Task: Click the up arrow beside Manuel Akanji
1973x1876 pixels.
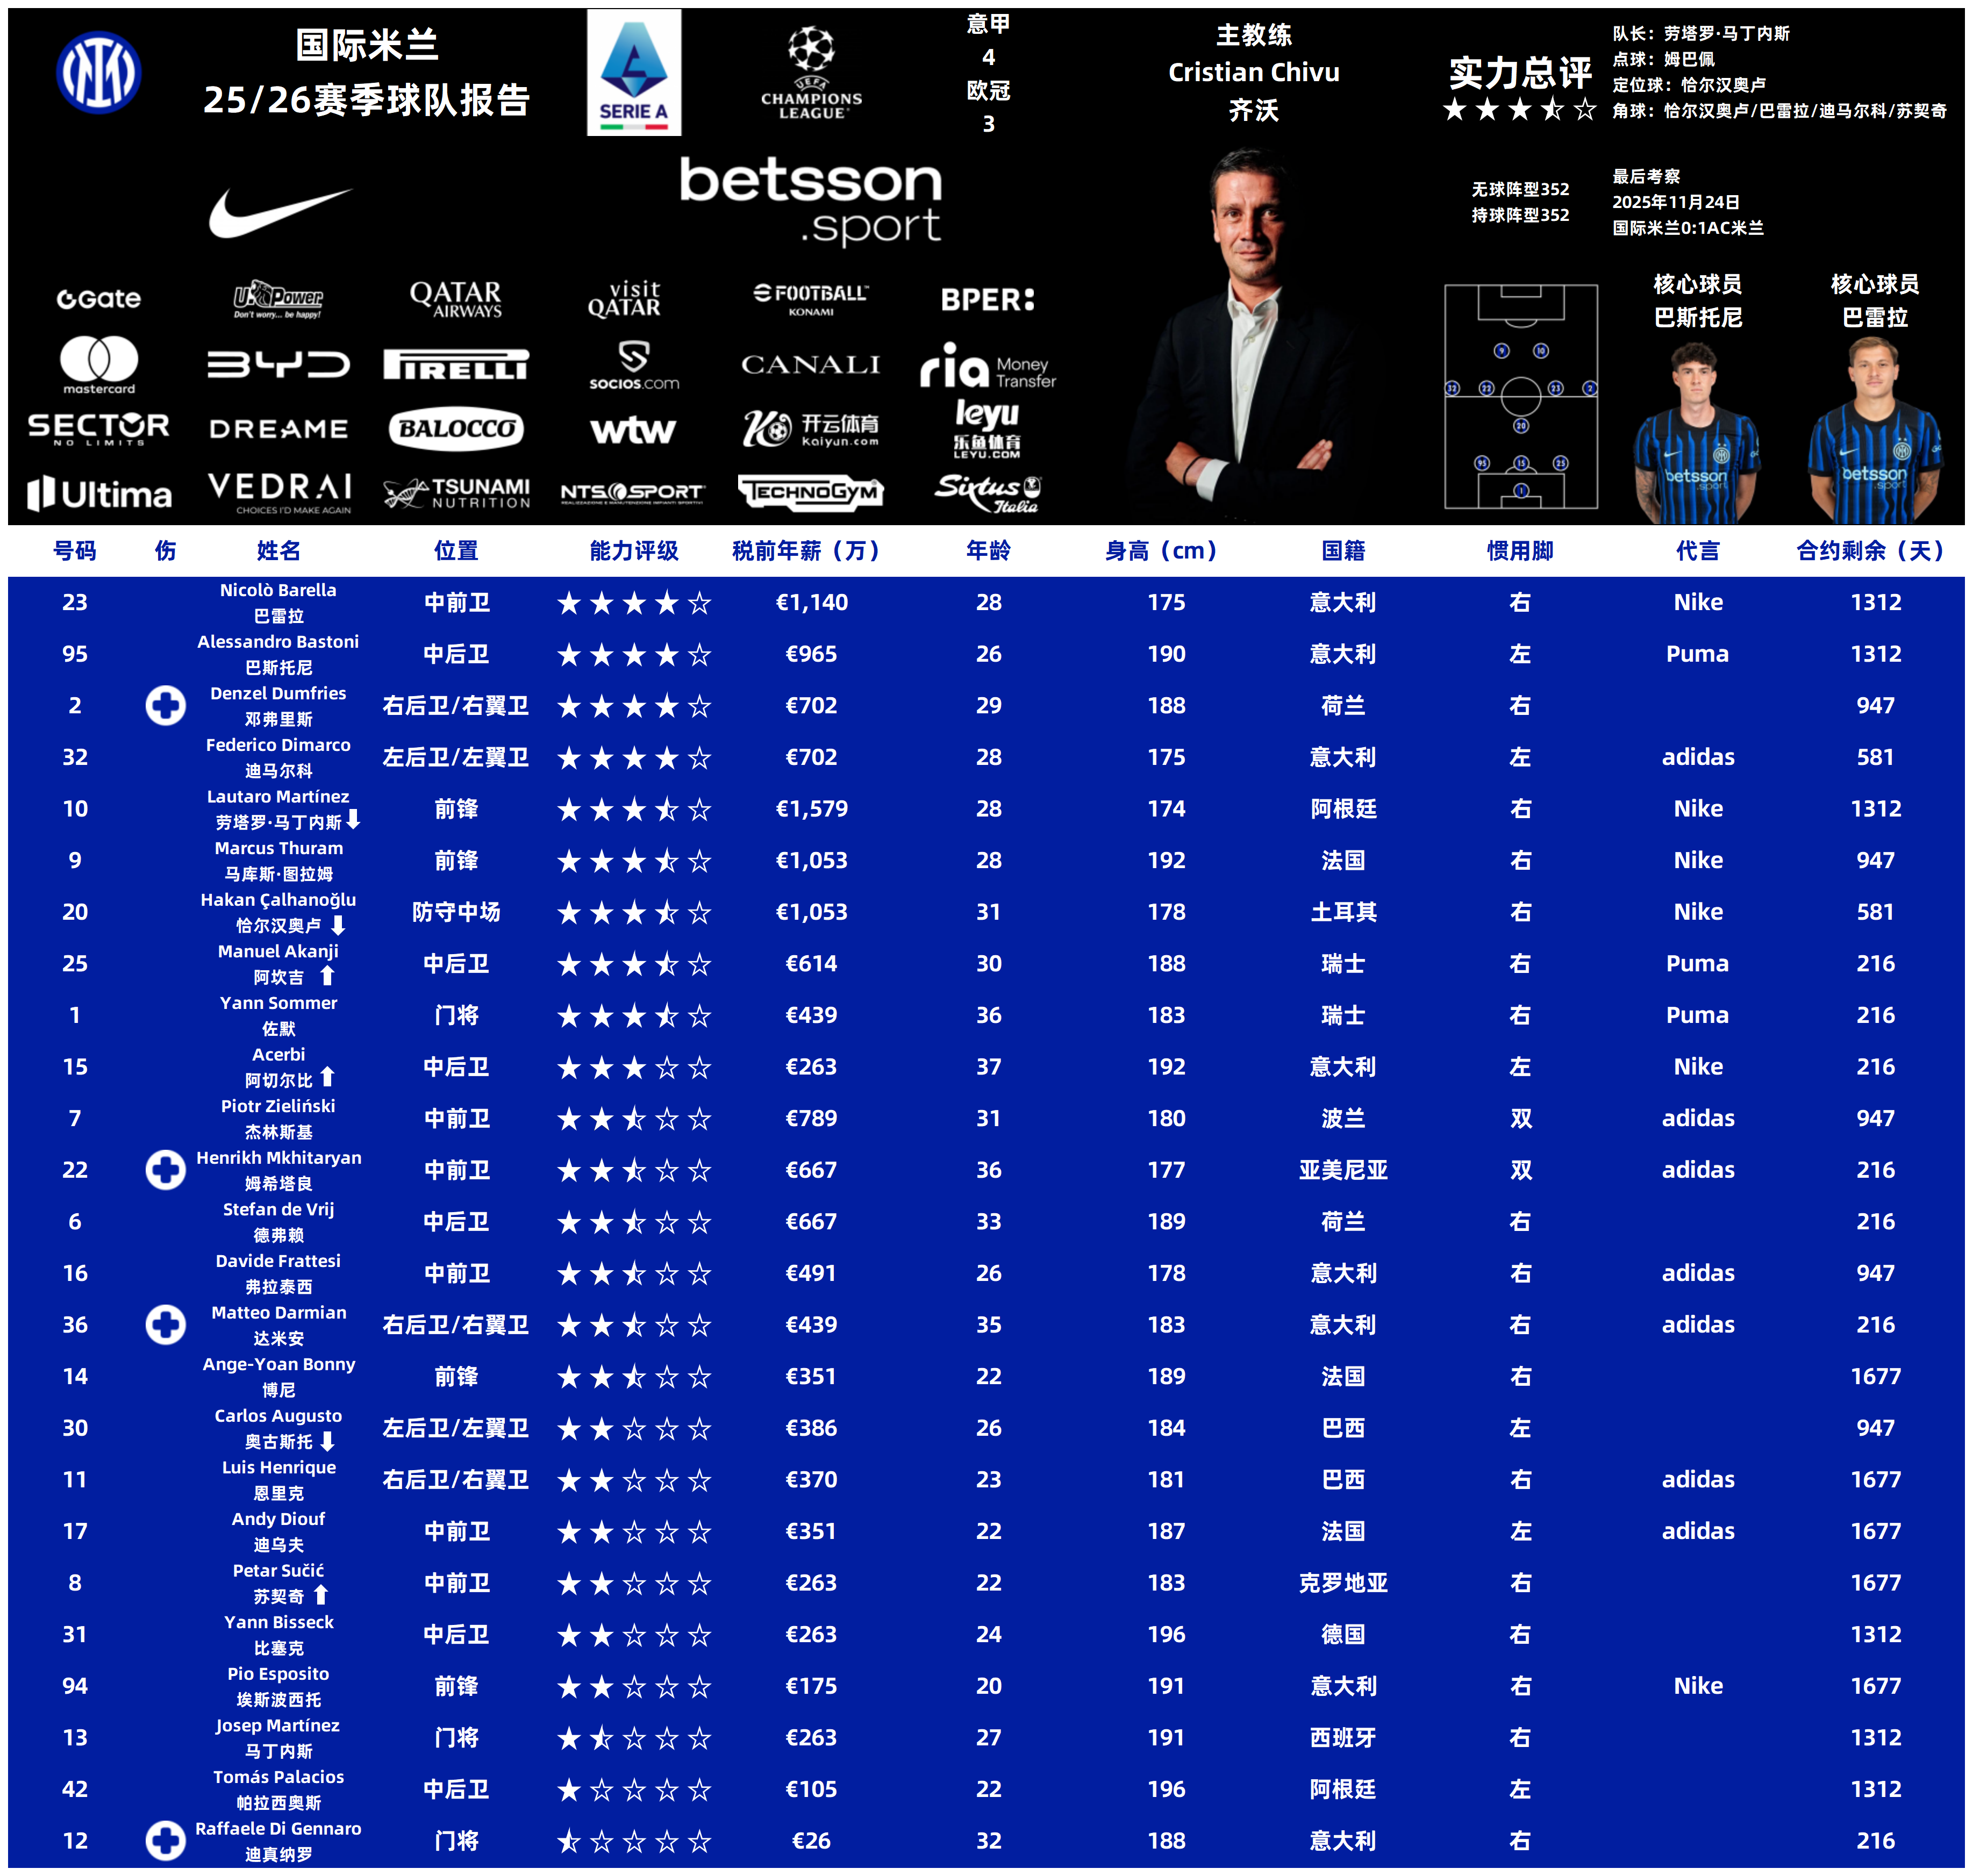Action: tap(327, 975)
